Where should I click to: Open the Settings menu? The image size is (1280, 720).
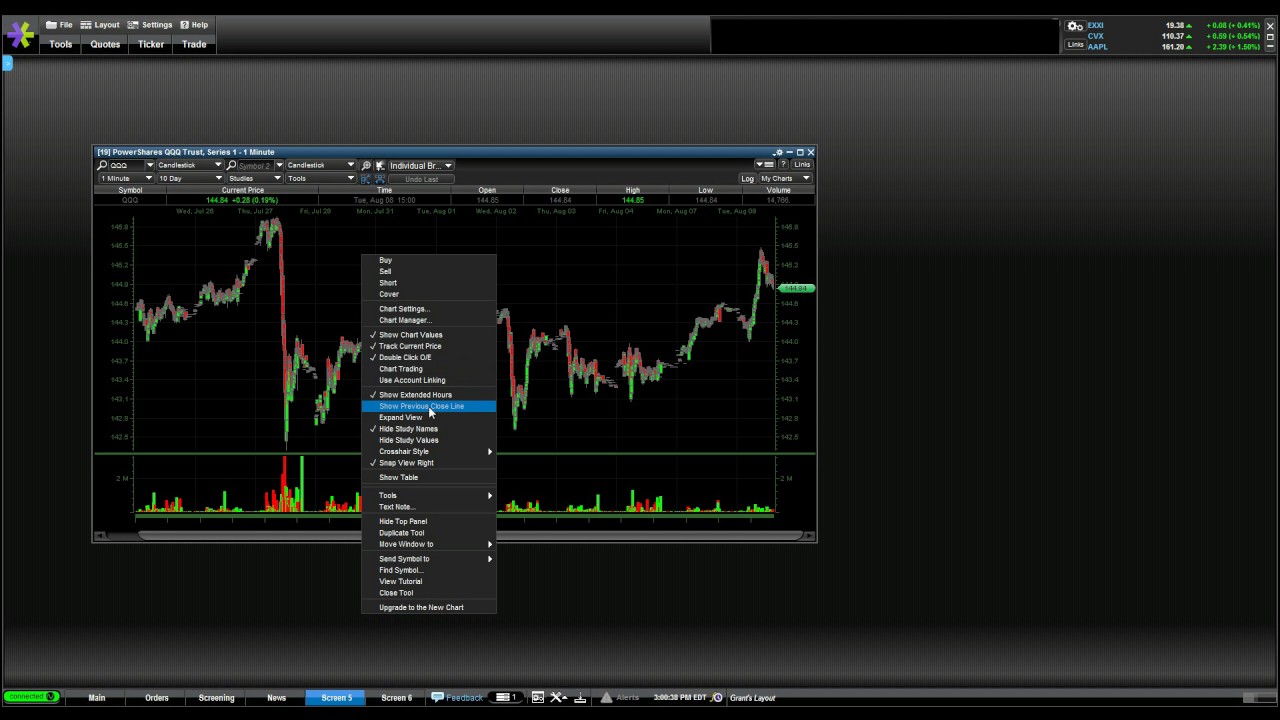click(150, 25)
